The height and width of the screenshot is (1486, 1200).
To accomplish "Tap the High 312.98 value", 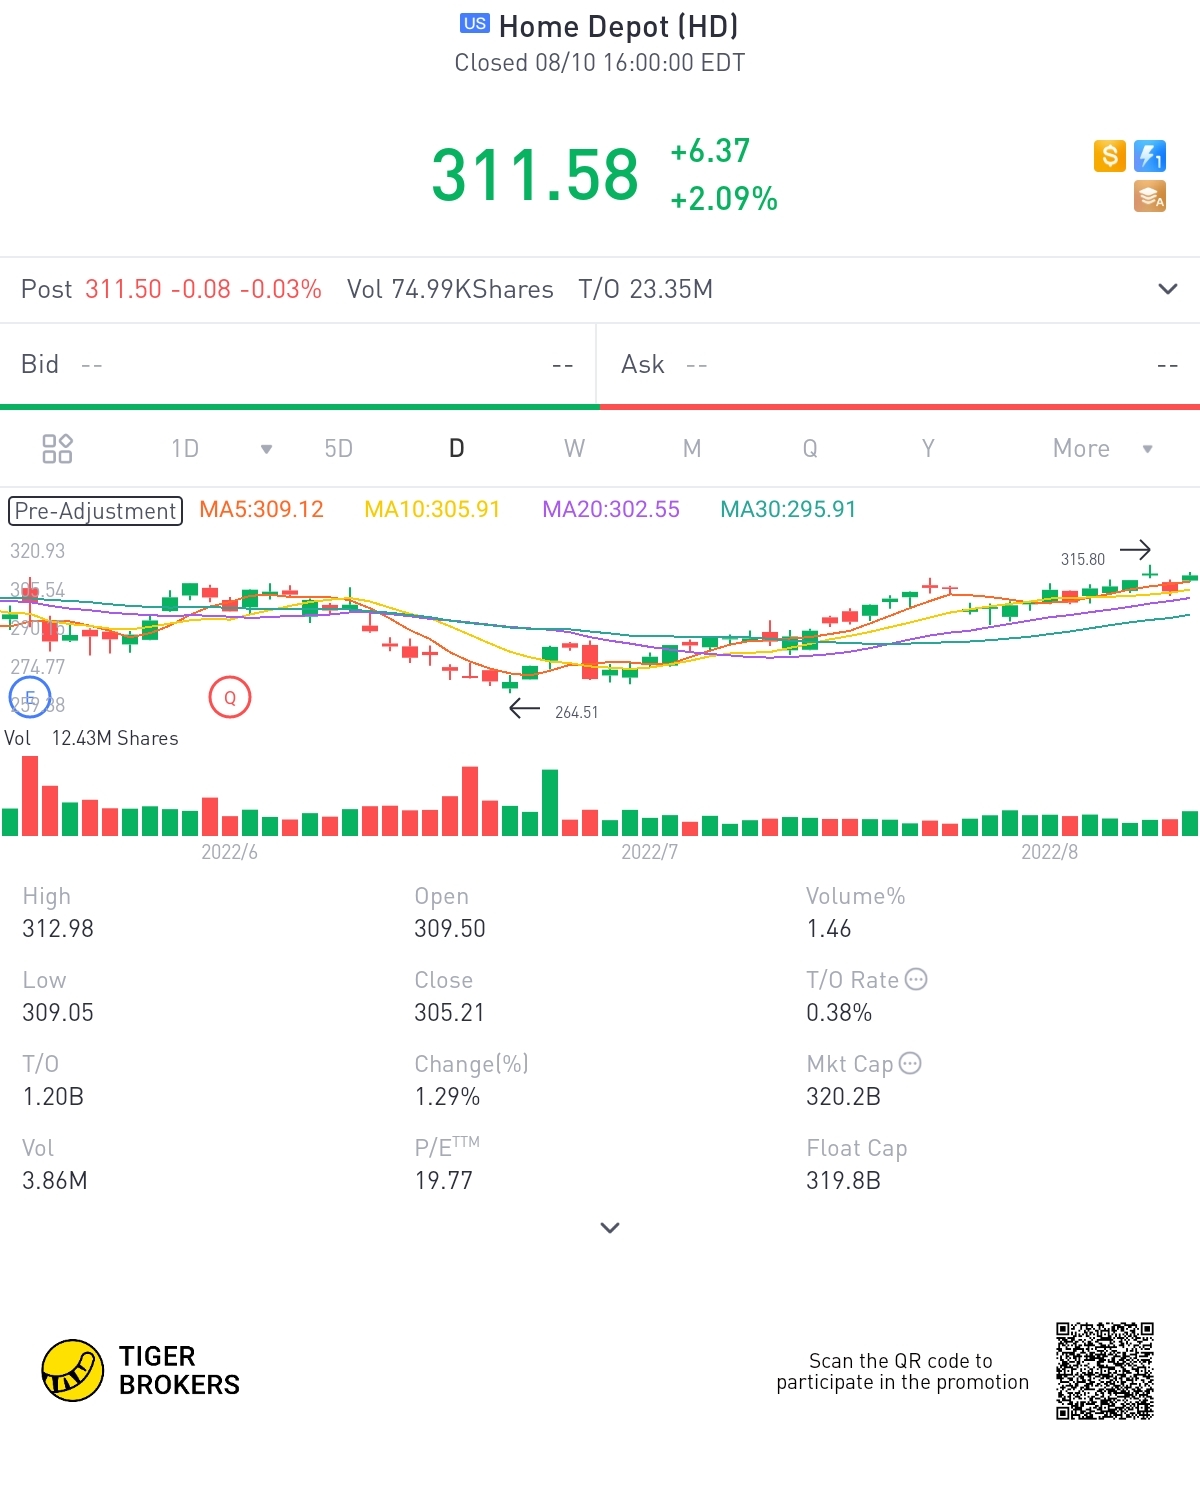I will (58, 928).
